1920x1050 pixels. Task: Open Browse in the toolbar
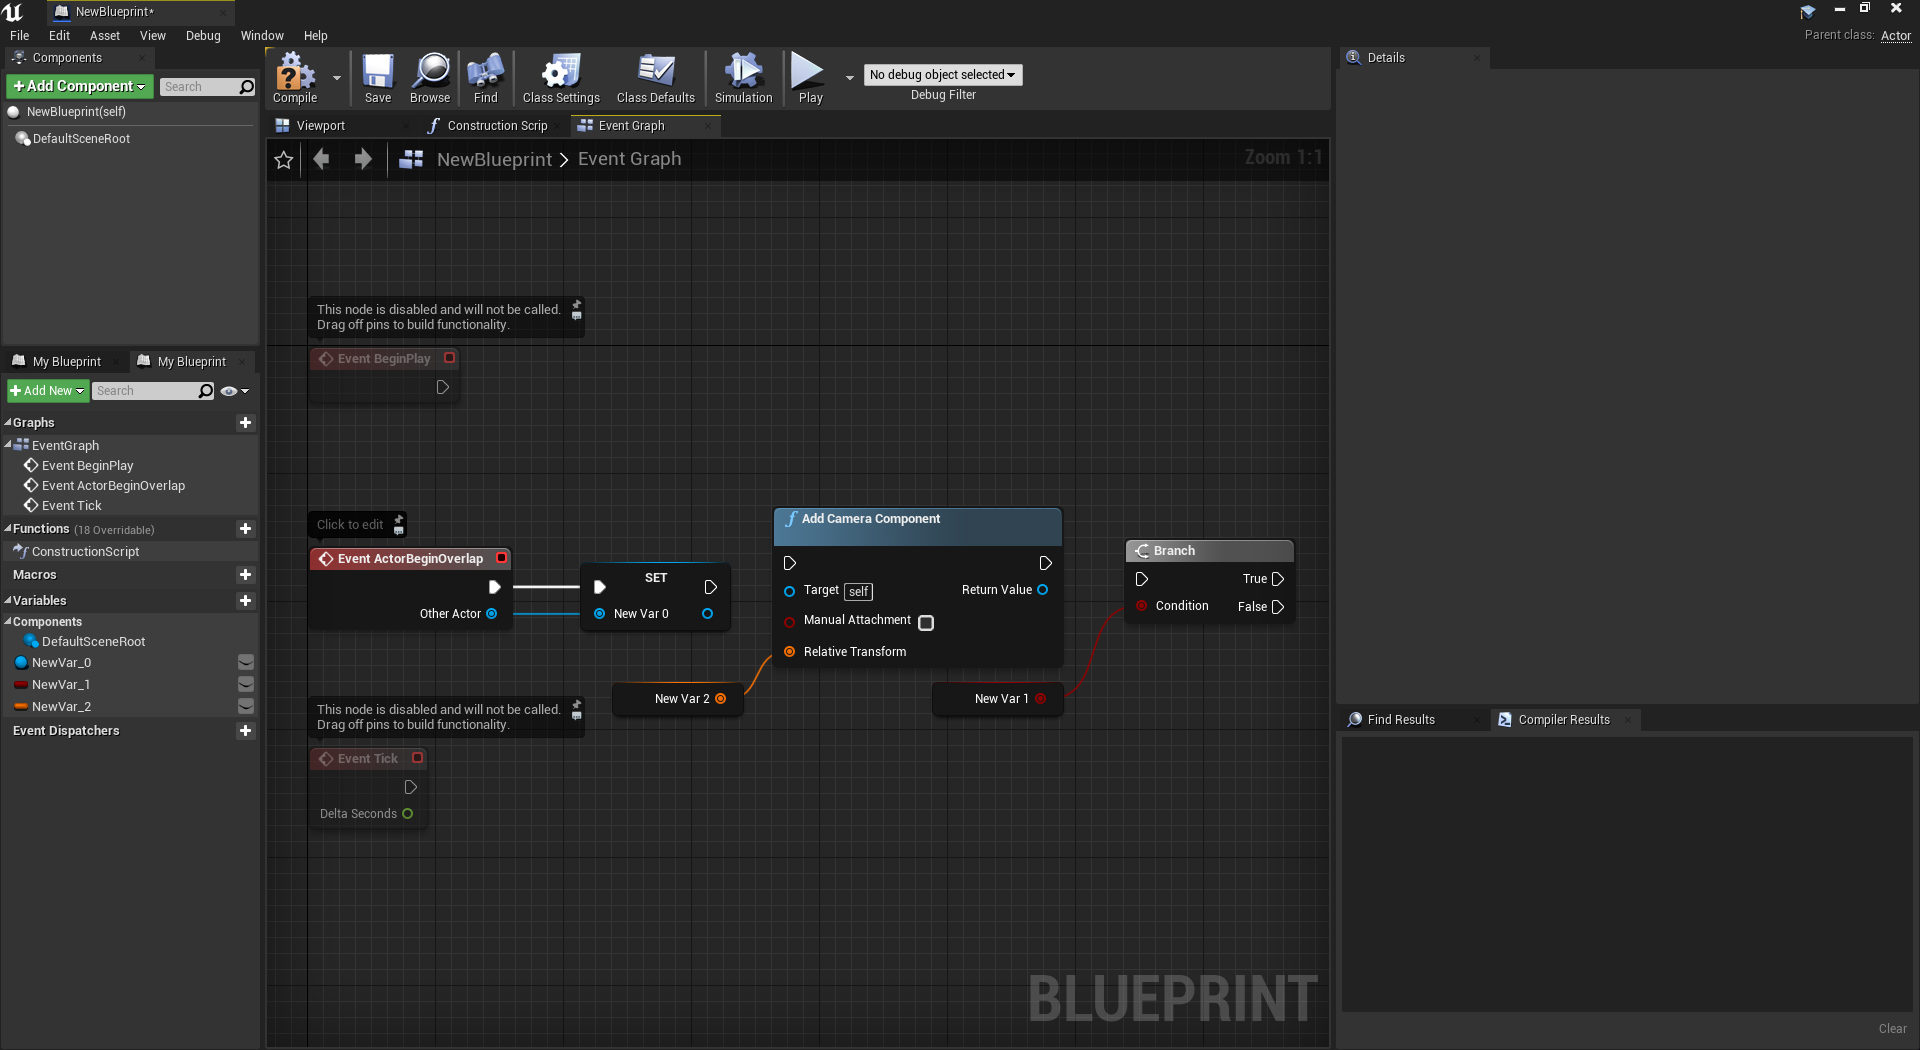point(430,78)
